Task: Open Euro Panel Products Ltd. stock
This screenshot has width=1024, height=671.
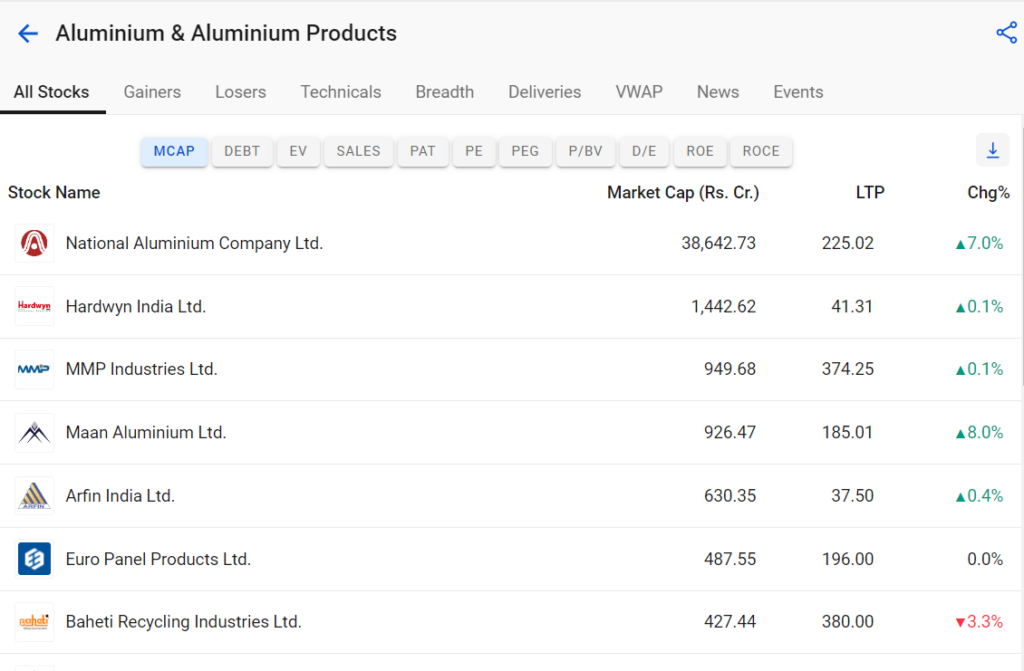Action: pyautogui.click(x=158, y=559)
